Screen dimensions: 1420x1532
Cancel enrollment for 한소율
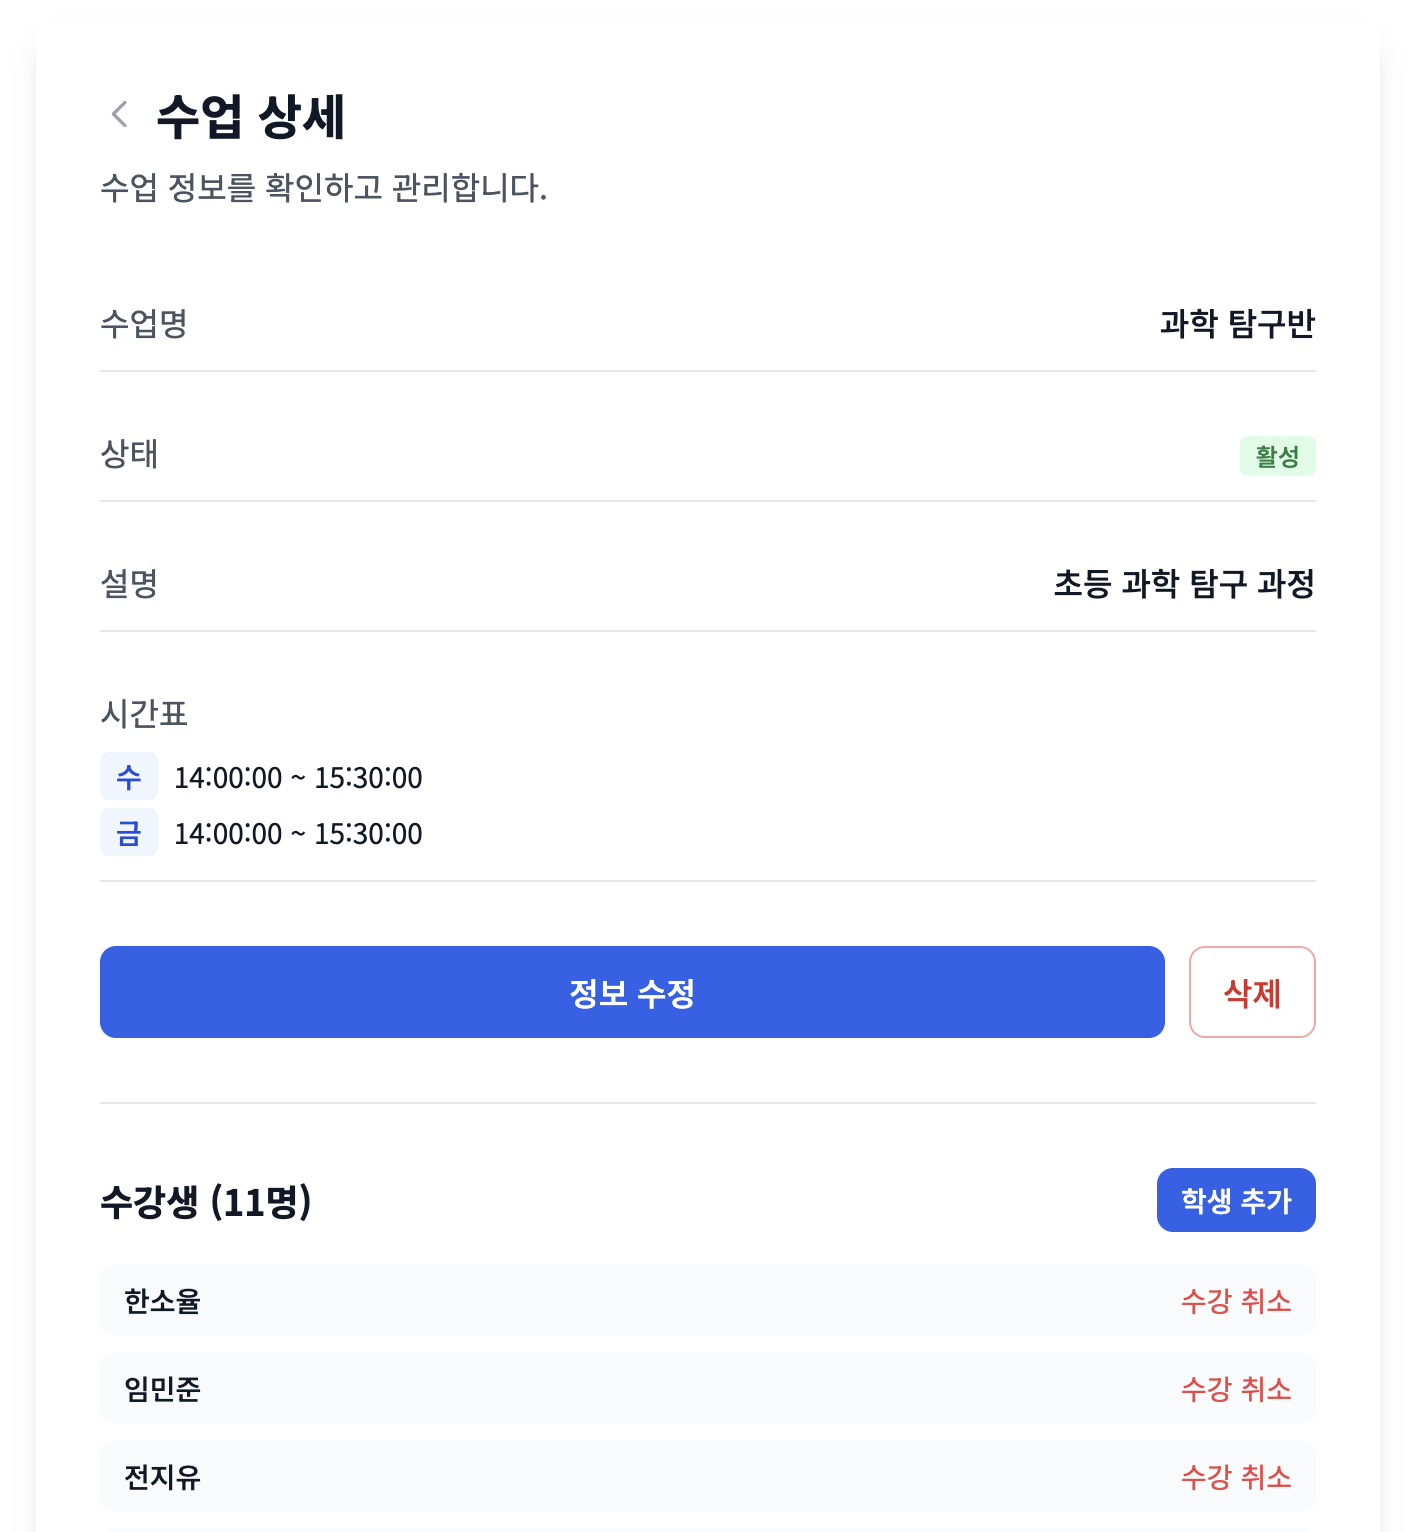point(1237,1301)
